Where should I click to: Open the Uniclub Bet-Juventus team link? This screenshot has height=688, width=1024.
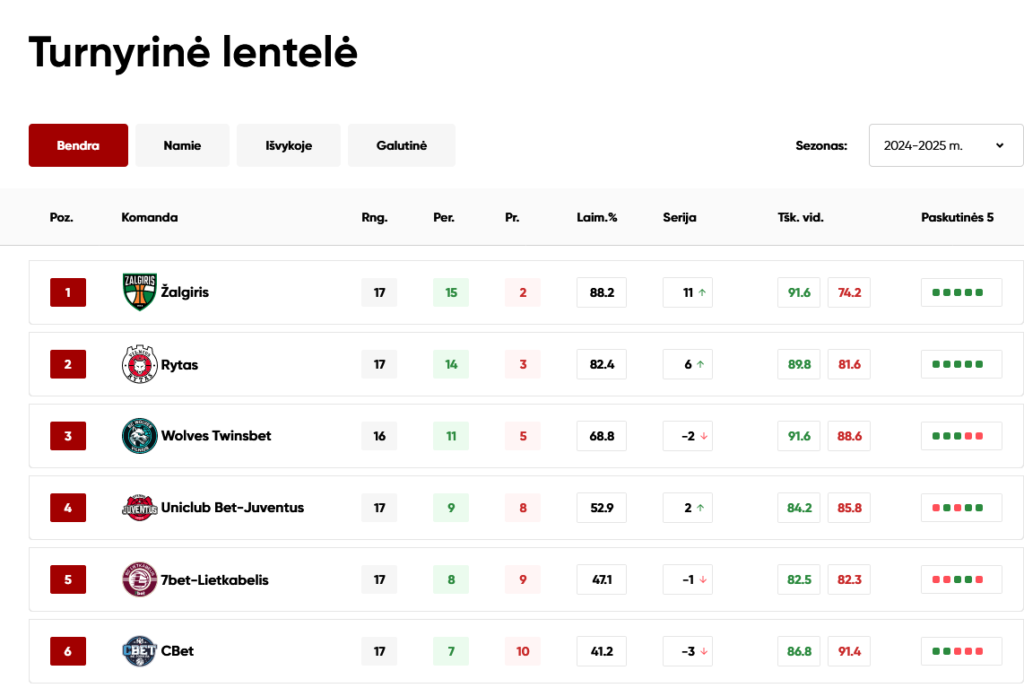click(232, 507)
